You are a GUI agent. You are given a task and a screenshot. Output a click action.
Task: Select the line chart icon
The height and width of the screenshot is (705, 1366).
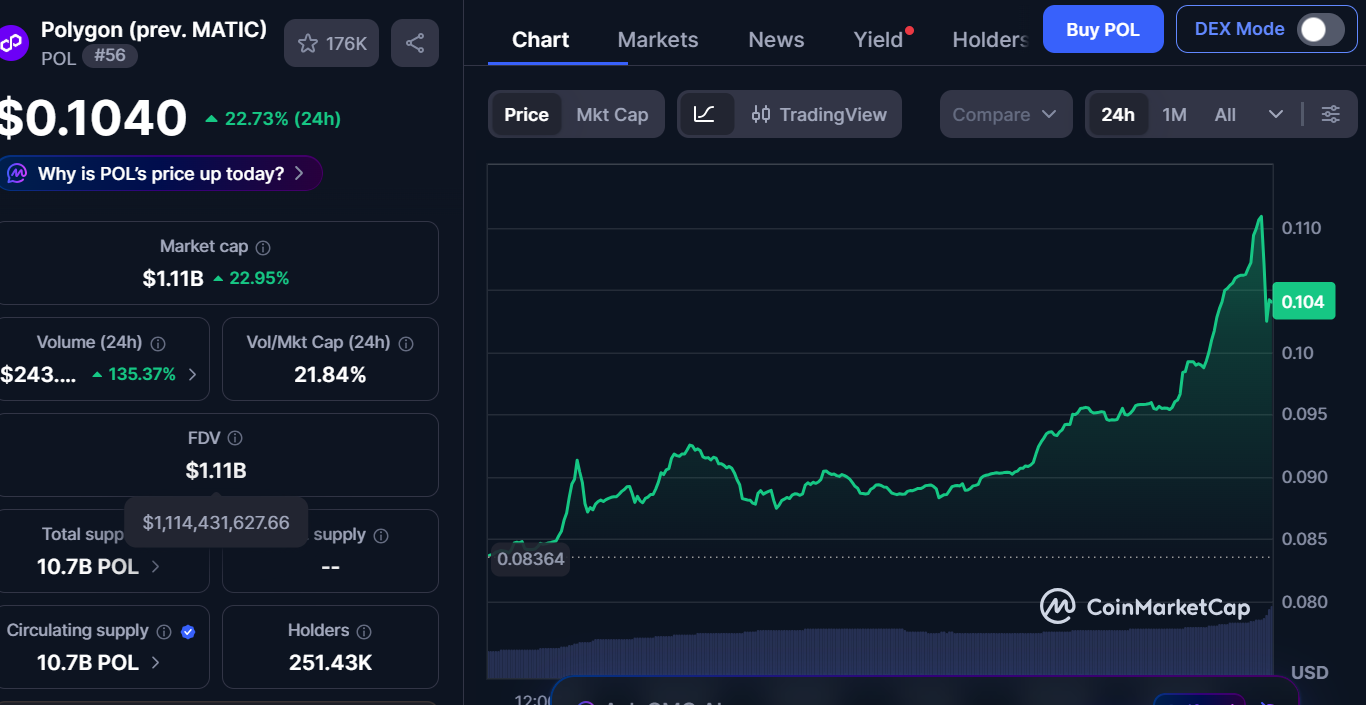tap(705, 114)
